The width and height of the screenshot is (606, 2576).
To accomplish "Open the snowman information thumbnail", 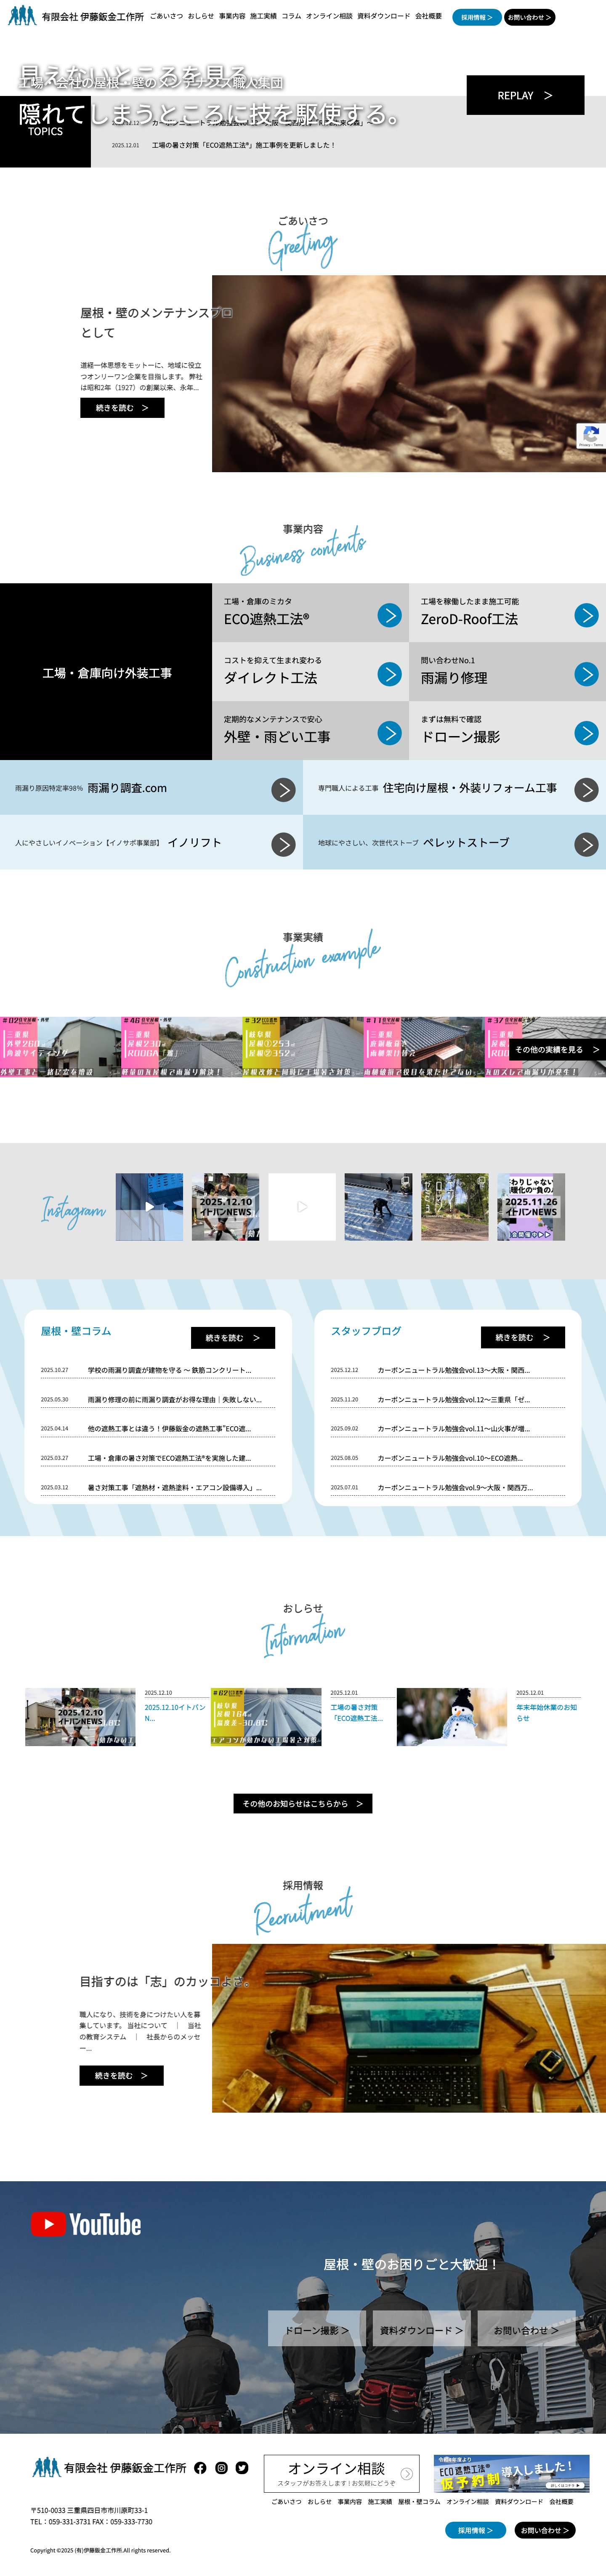I will pos(451,1717).
